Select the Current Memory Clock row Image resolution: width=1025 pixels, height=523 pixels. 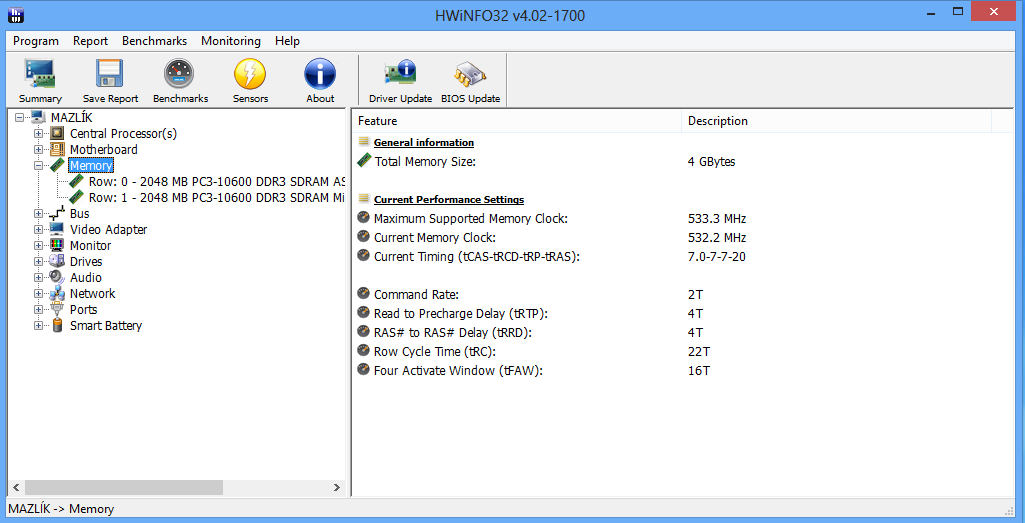(680, 237)
